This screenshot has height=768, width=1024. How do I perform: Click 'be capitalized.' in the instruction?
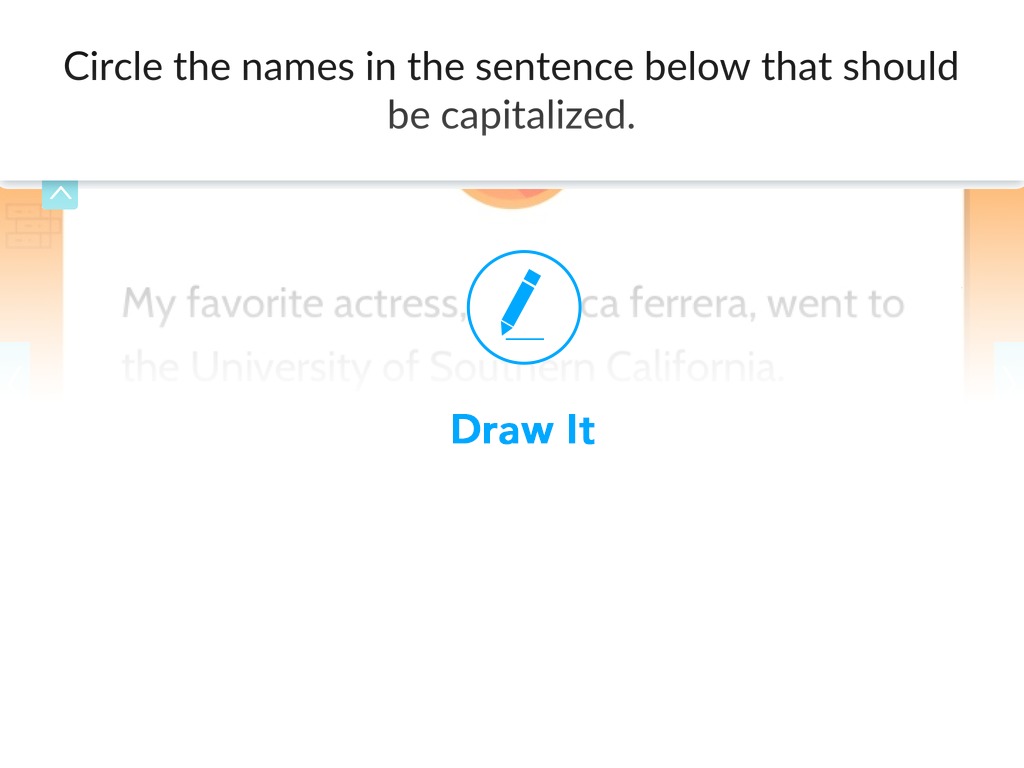point(511,116)
